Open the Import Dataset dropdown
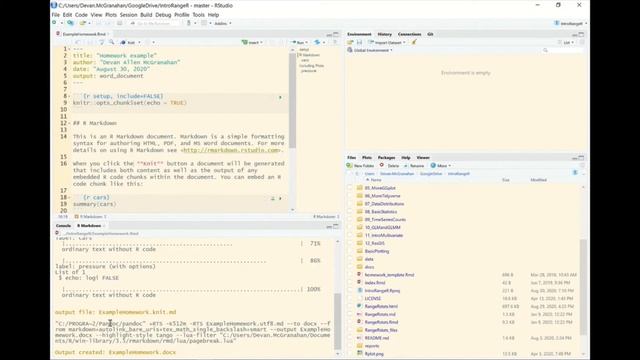This screenshot has height=360, width=640. [x=387, y=42]
